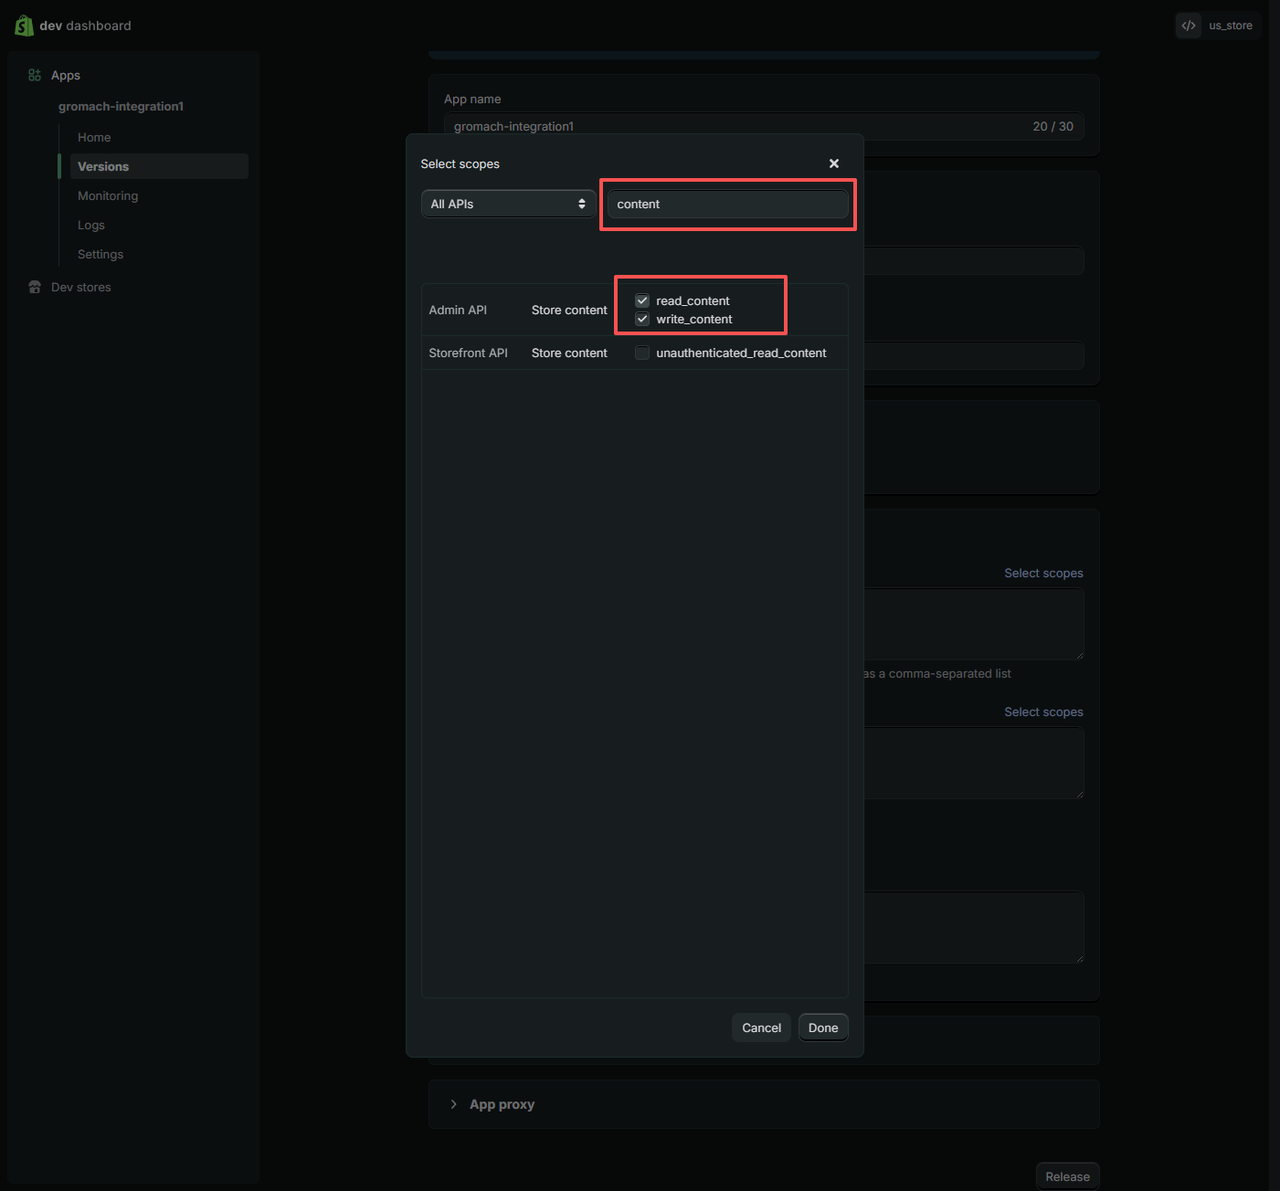Click the Dev stores shop icon
Image resolution: width=1280 pixels, height=1191 pixels.
[x=35, y=287]
